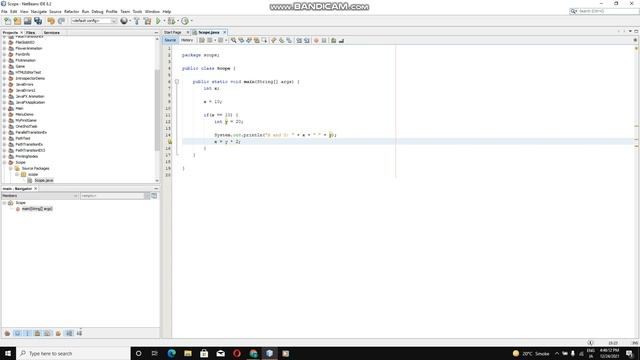This screenshot has width=640, height=360.
Task: Click the Windows Start button
Action: point(8,353)
